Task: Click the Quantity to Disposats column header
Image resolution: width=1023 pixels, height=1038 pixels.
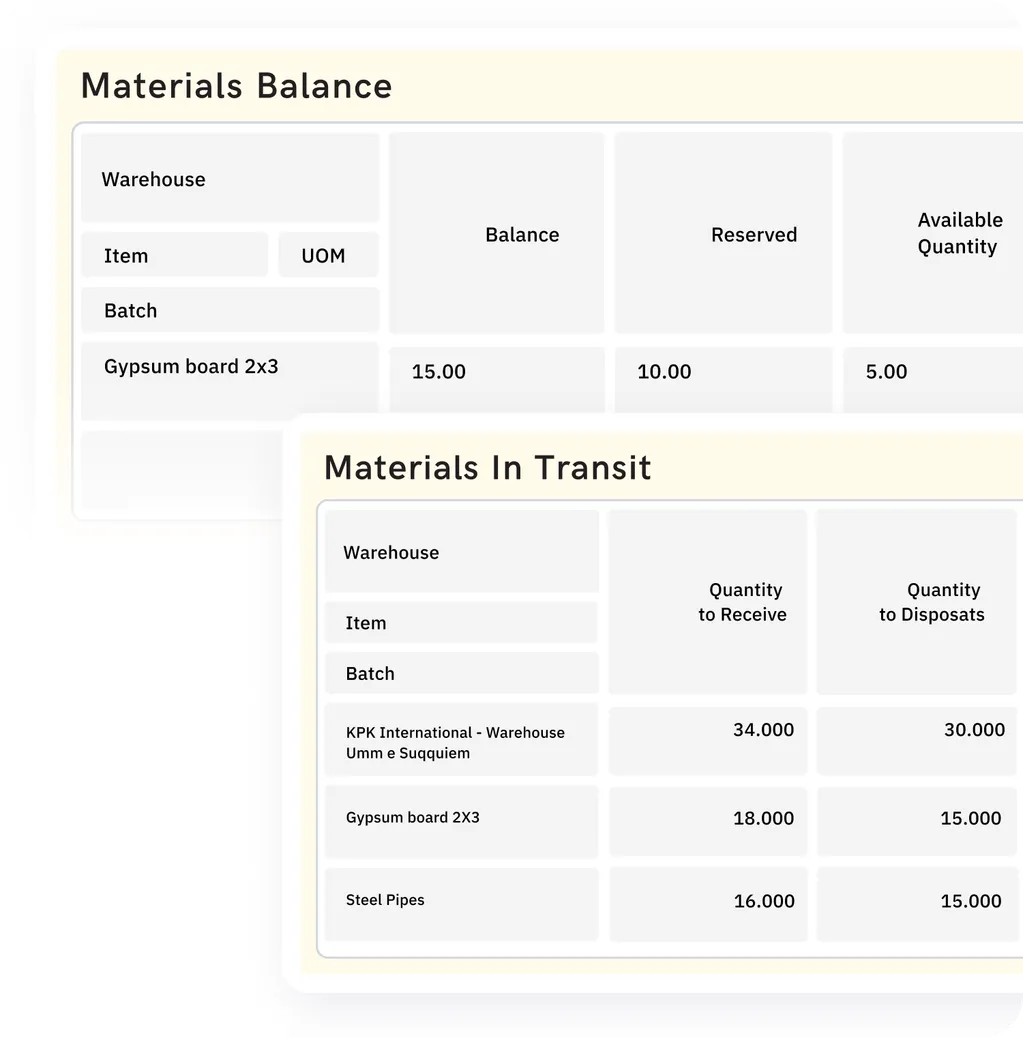Action: point(916,602)
